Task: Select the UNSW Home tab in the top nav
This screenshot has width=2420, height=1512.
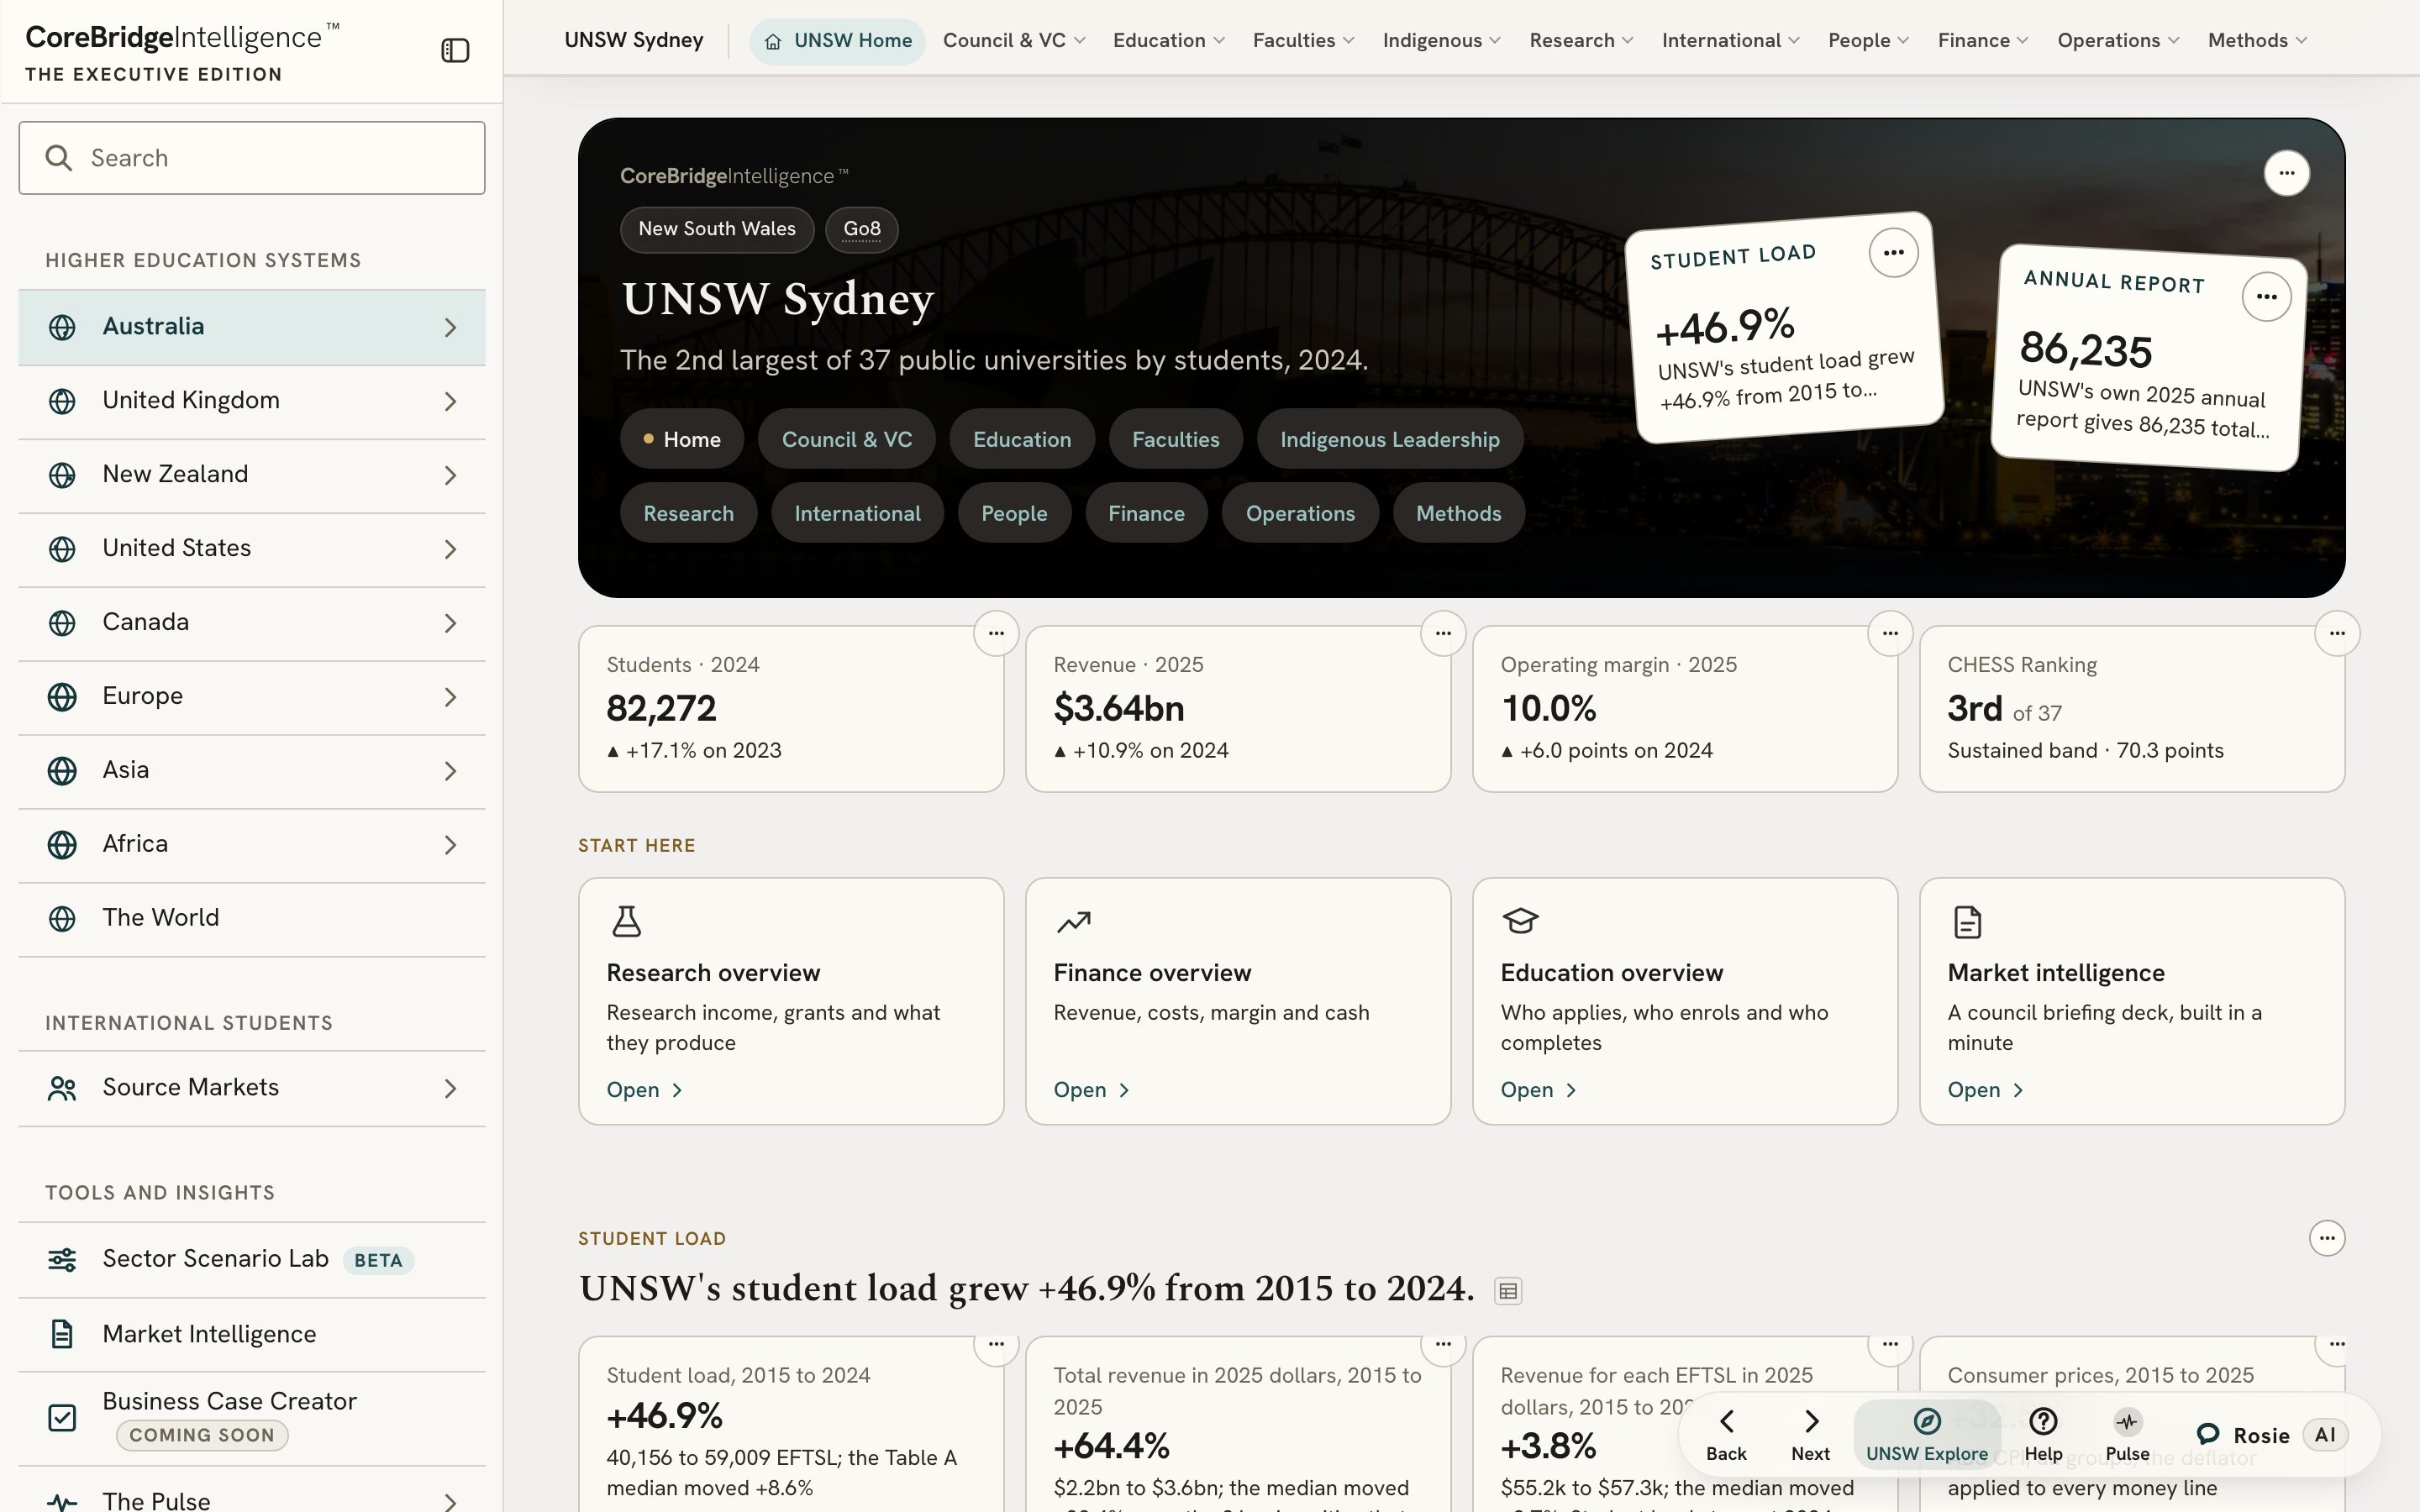Action: pyautogui.click(x=837, y=41)
